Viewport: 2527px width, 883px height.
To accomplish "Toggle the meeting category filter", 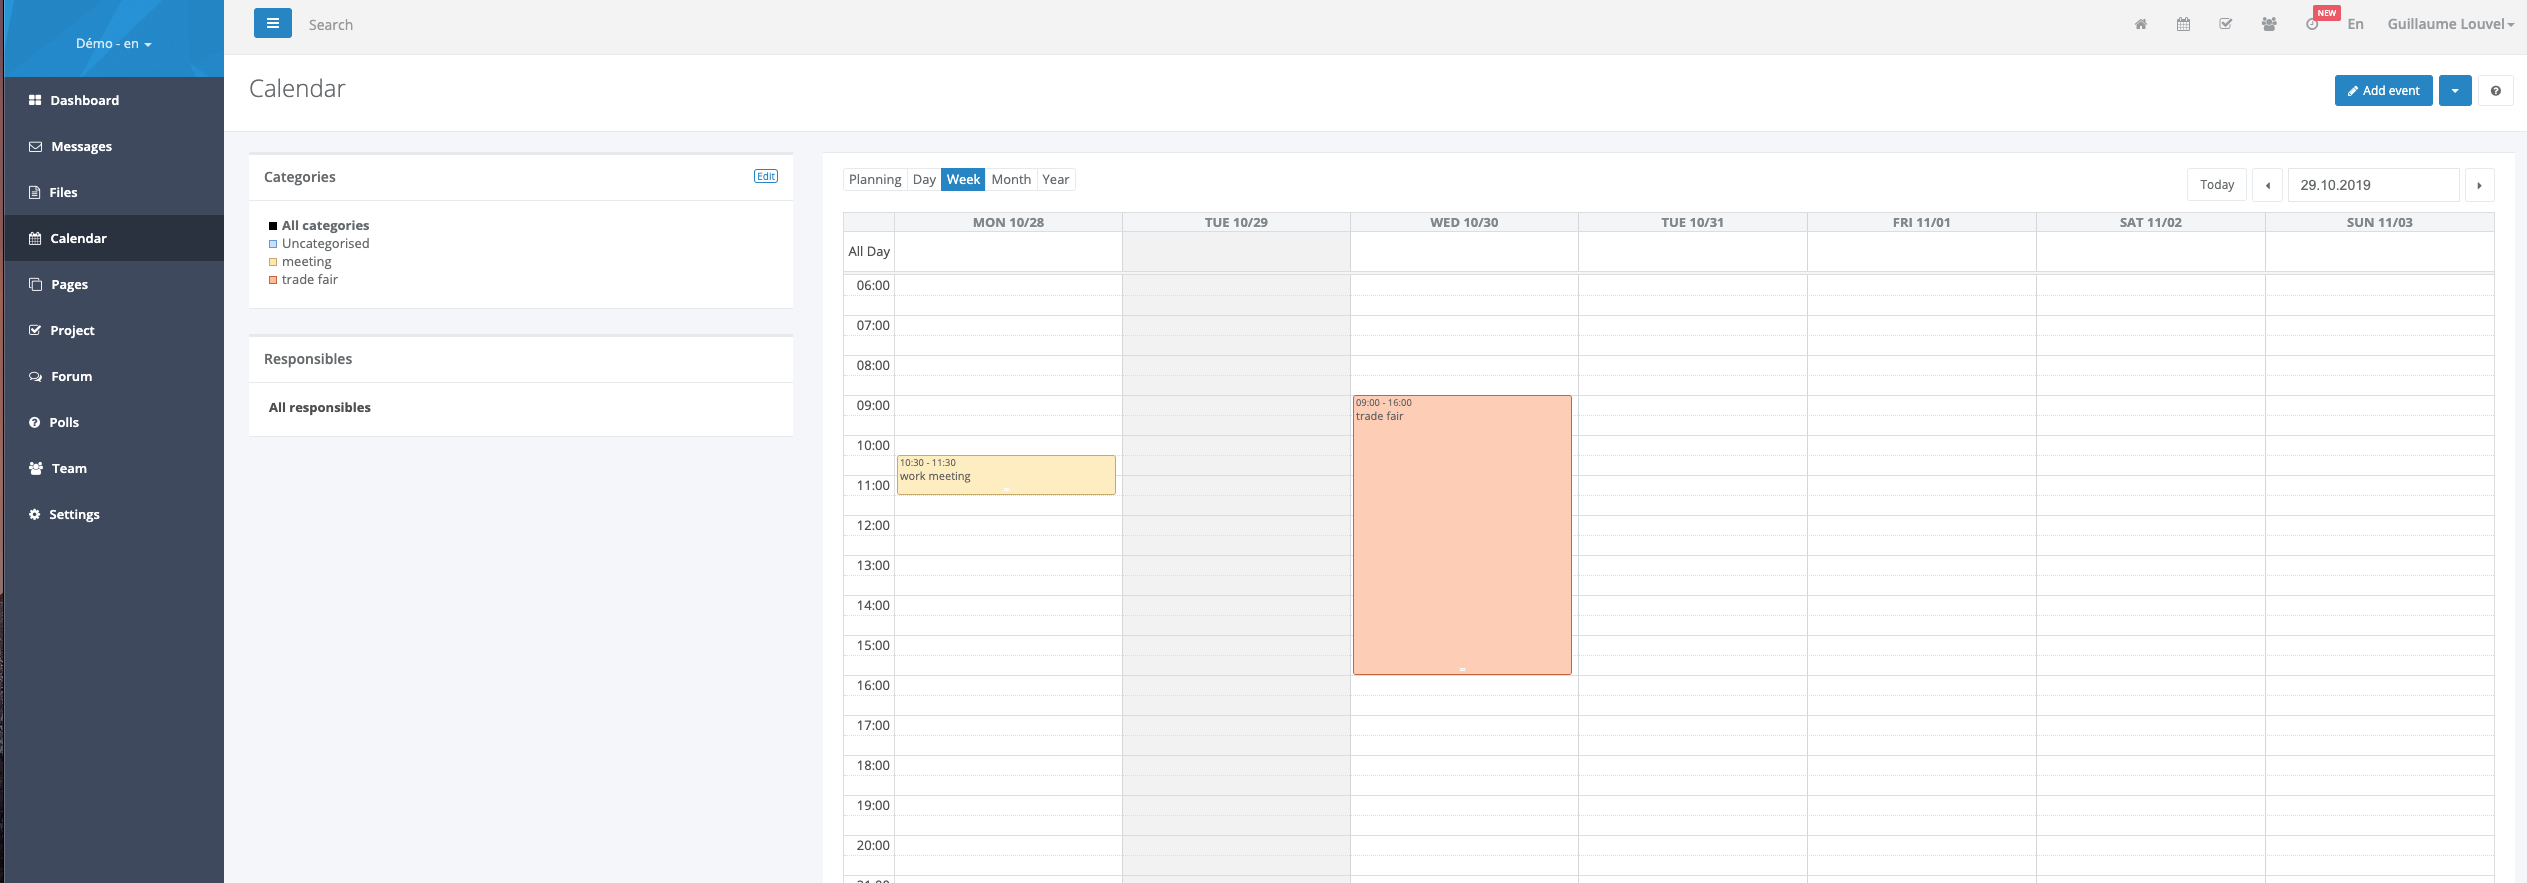I will coord(306,262).
